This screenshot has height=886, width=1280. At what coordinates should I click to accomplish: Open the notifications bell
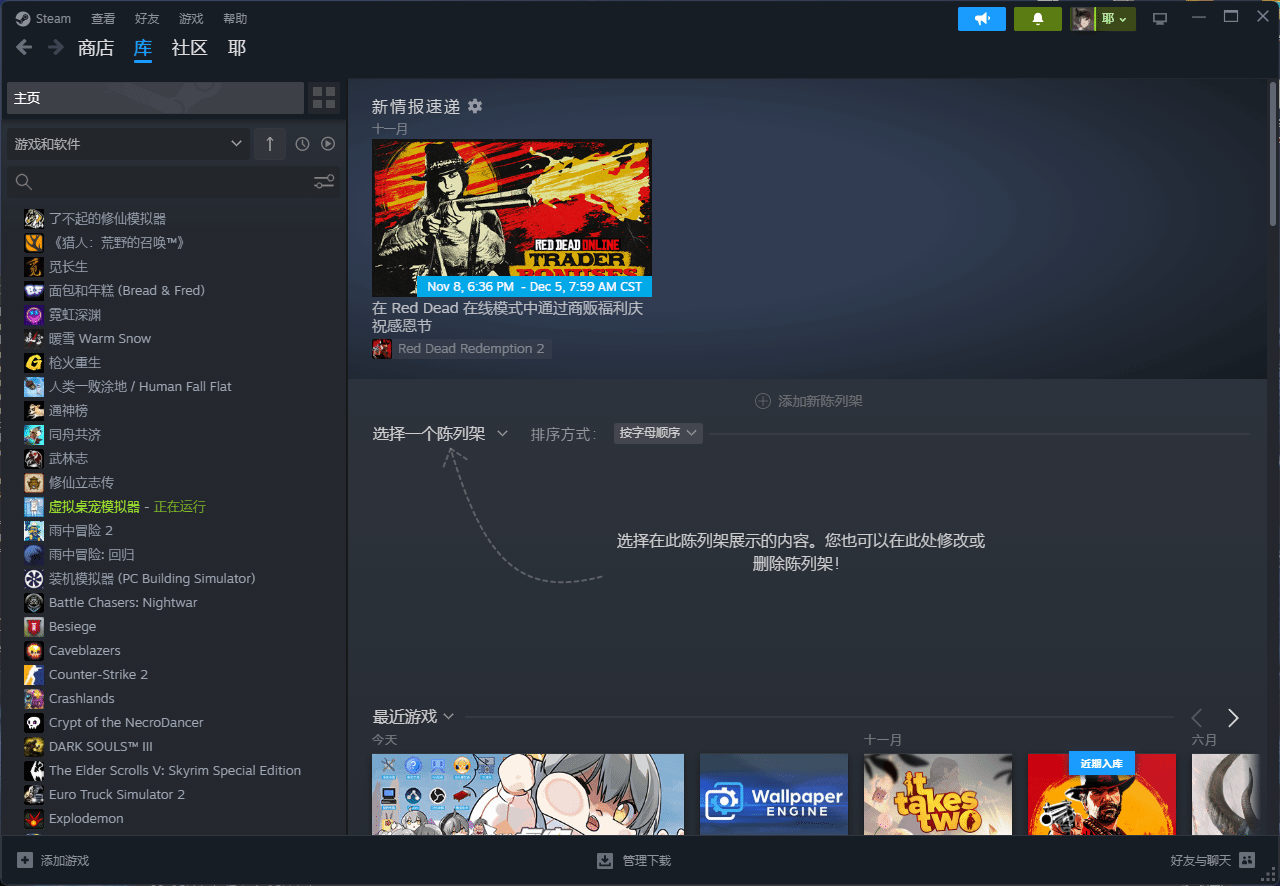1038,19
